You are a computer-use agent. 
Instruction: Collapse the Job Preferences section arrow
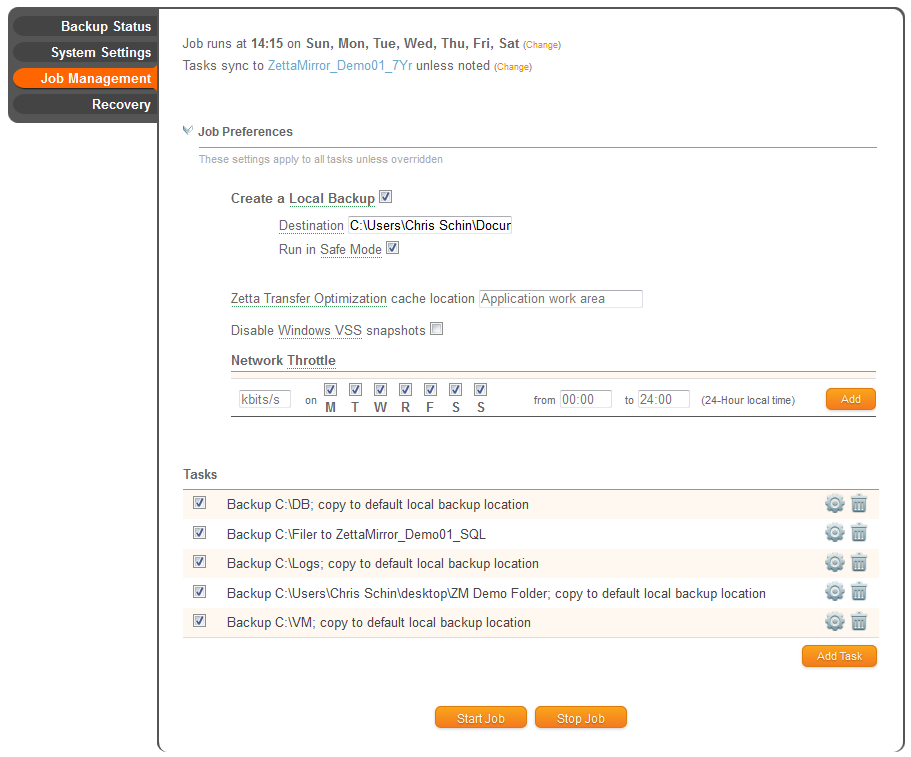pos(188,131)
